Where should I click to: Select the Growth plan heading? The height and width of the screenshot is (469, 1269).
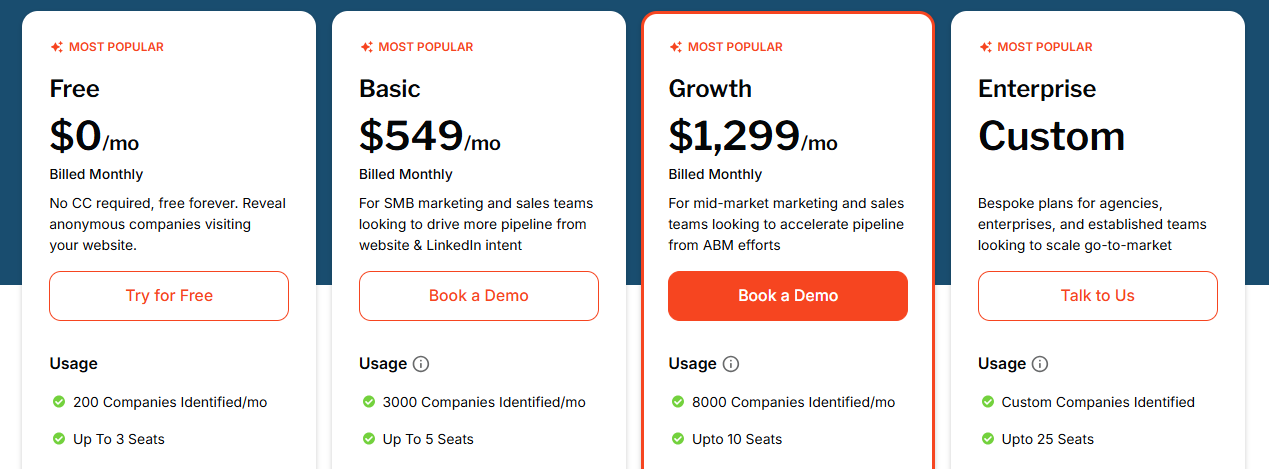710,89
